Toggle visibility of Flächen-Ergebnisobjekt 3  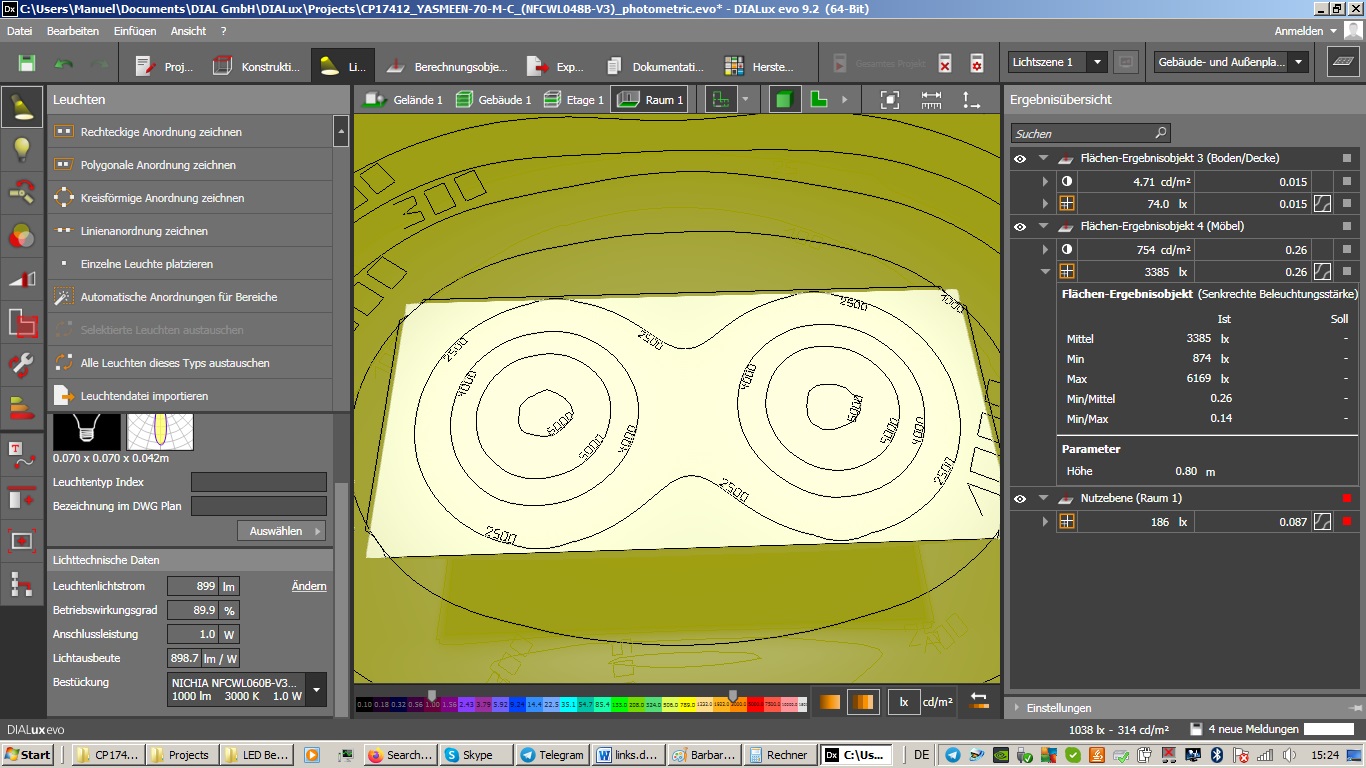click(x=1020, y=159)
